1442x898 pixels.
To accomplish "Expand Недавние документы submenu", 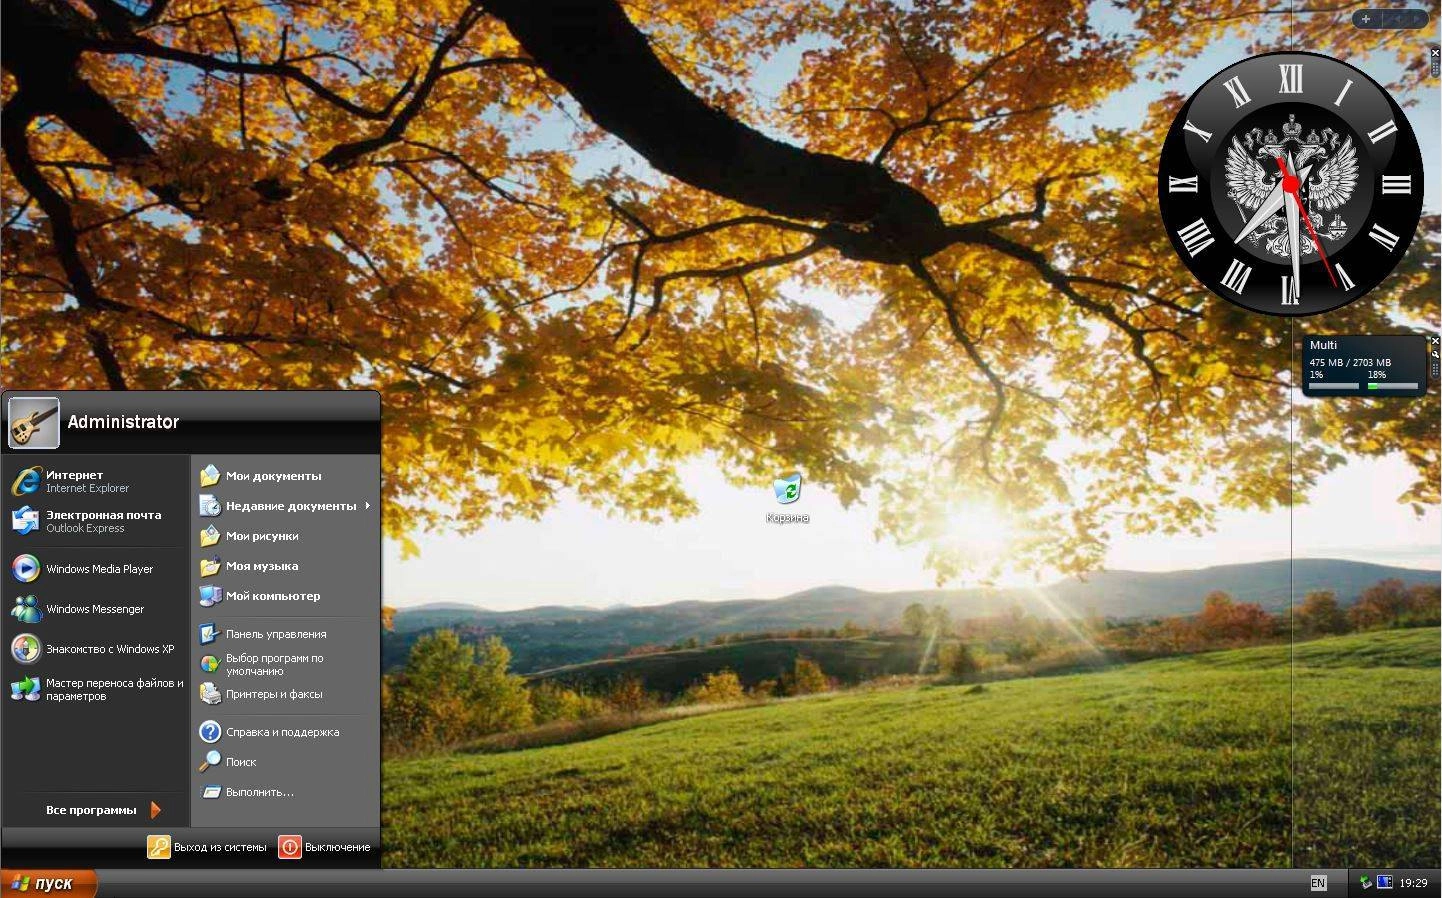I will pyautogui.click(x=285, y=506).
